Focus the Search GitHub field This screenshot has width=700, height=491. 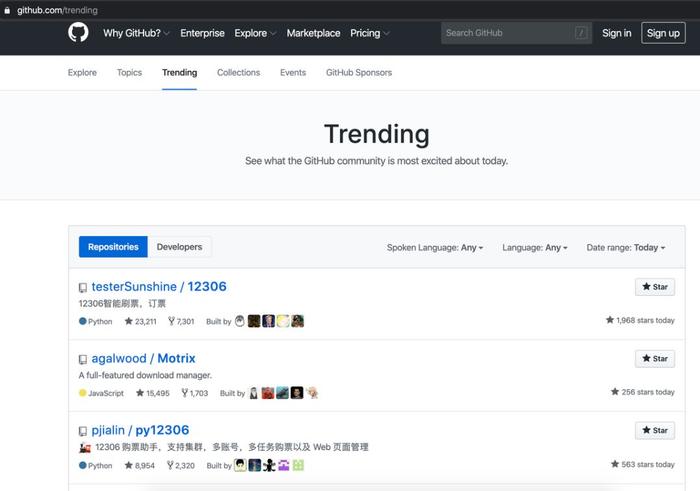pyautogui.click(x=517, y=33)
